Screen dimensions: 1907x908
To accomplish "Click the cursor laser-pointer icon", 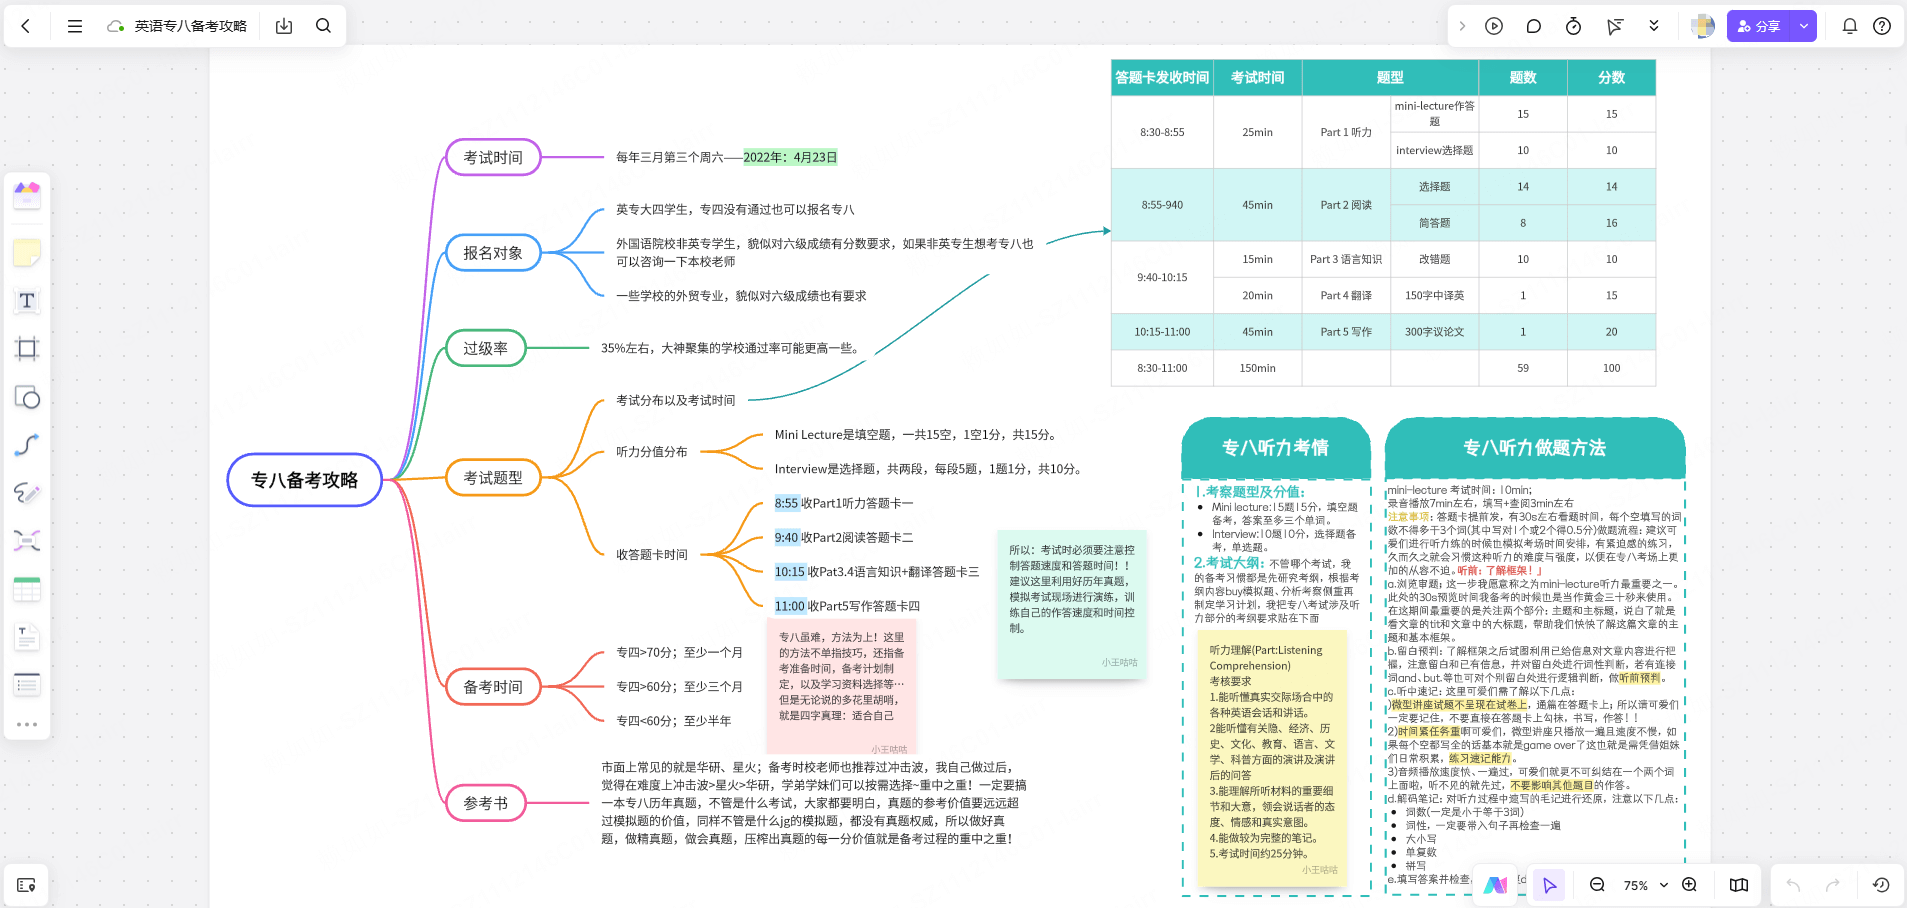I will (x=1614, y=26).
